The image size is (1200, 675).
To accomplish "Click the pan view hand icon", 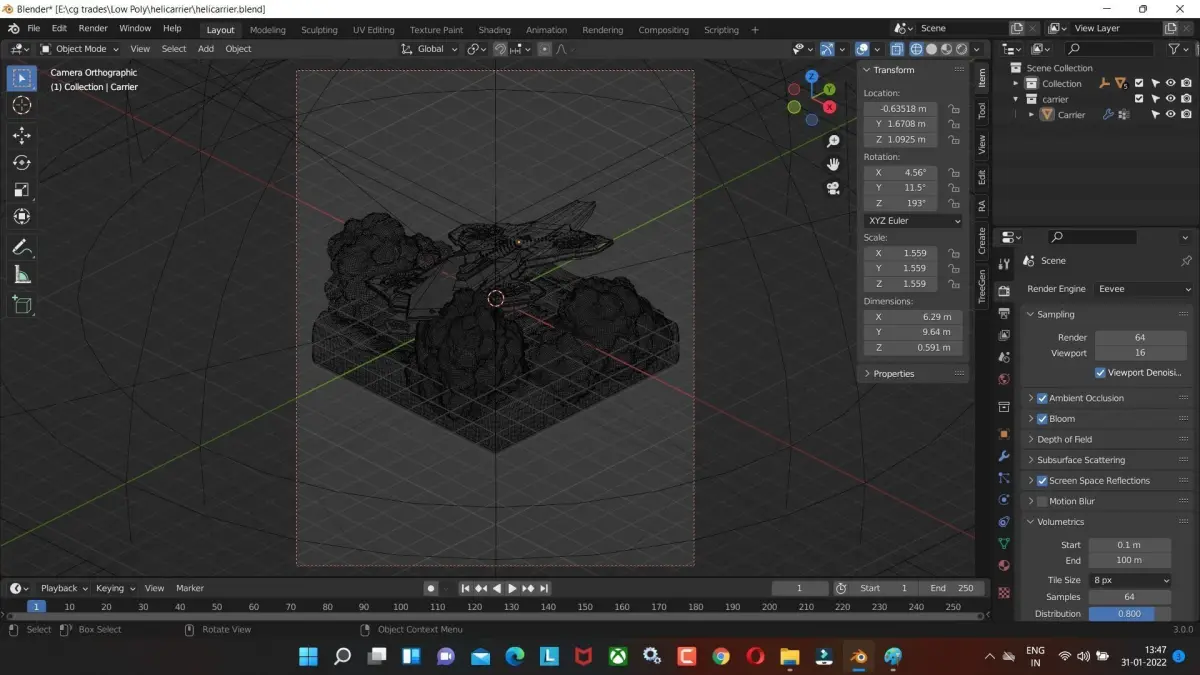I will [x=833, y=164].
